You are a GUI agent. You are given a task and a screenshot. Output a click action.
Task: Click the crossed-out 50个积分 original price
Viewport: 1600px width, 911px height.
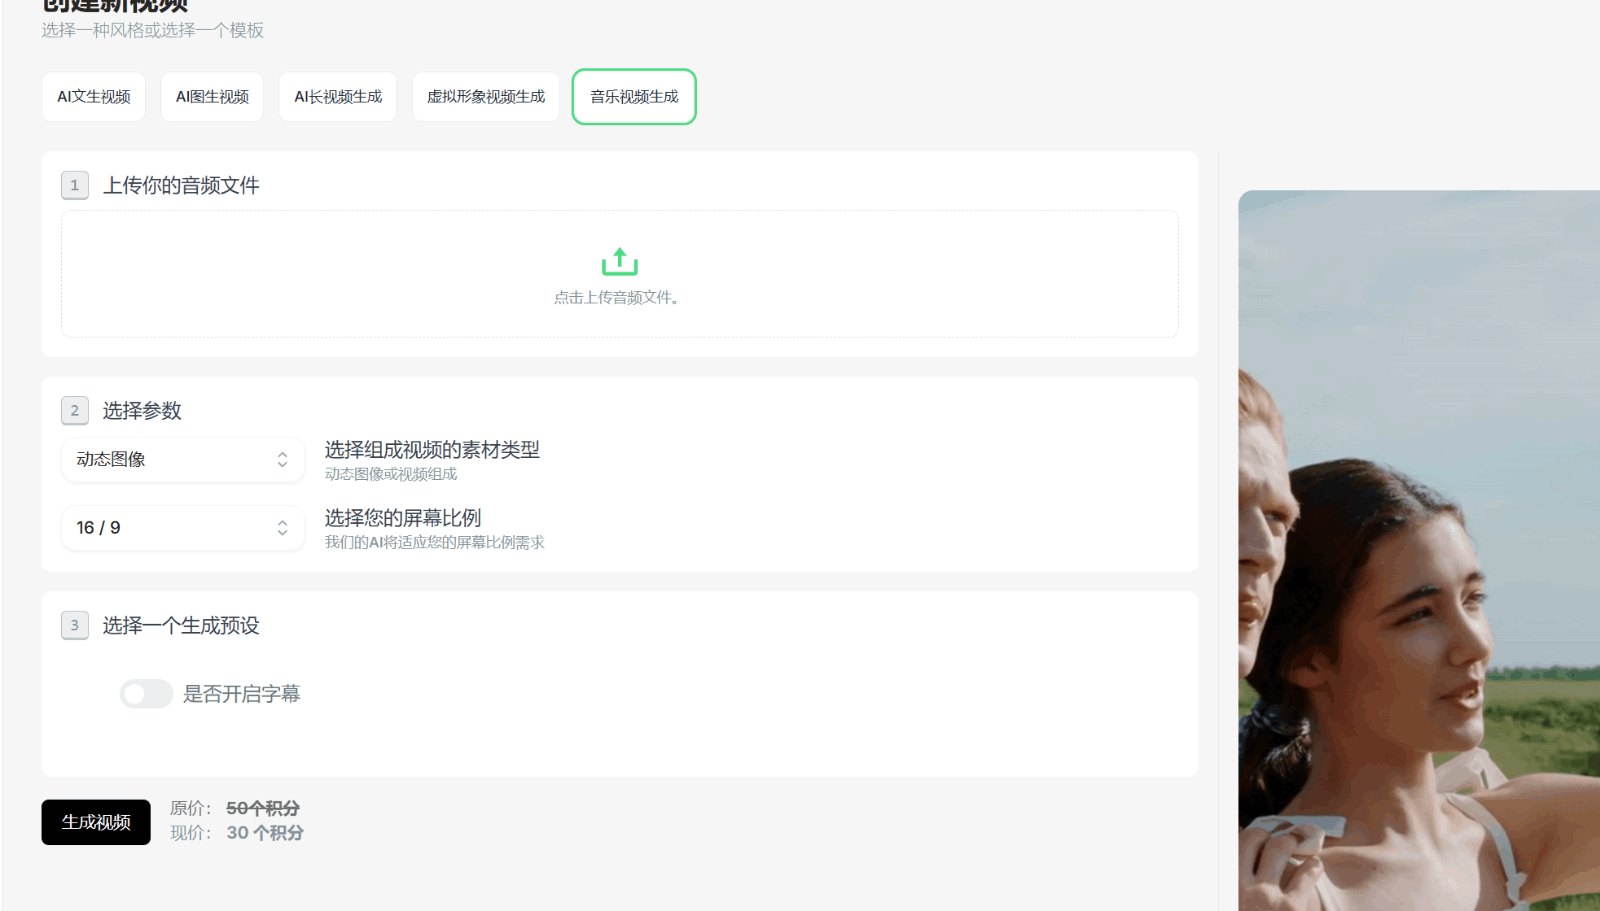pos(262,808)
